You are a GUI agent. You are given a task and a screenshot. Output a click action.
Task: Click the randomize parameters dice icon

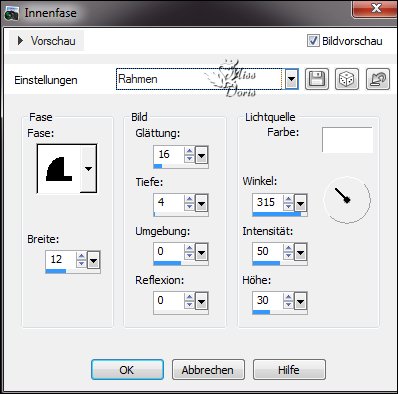coord(347,79)
